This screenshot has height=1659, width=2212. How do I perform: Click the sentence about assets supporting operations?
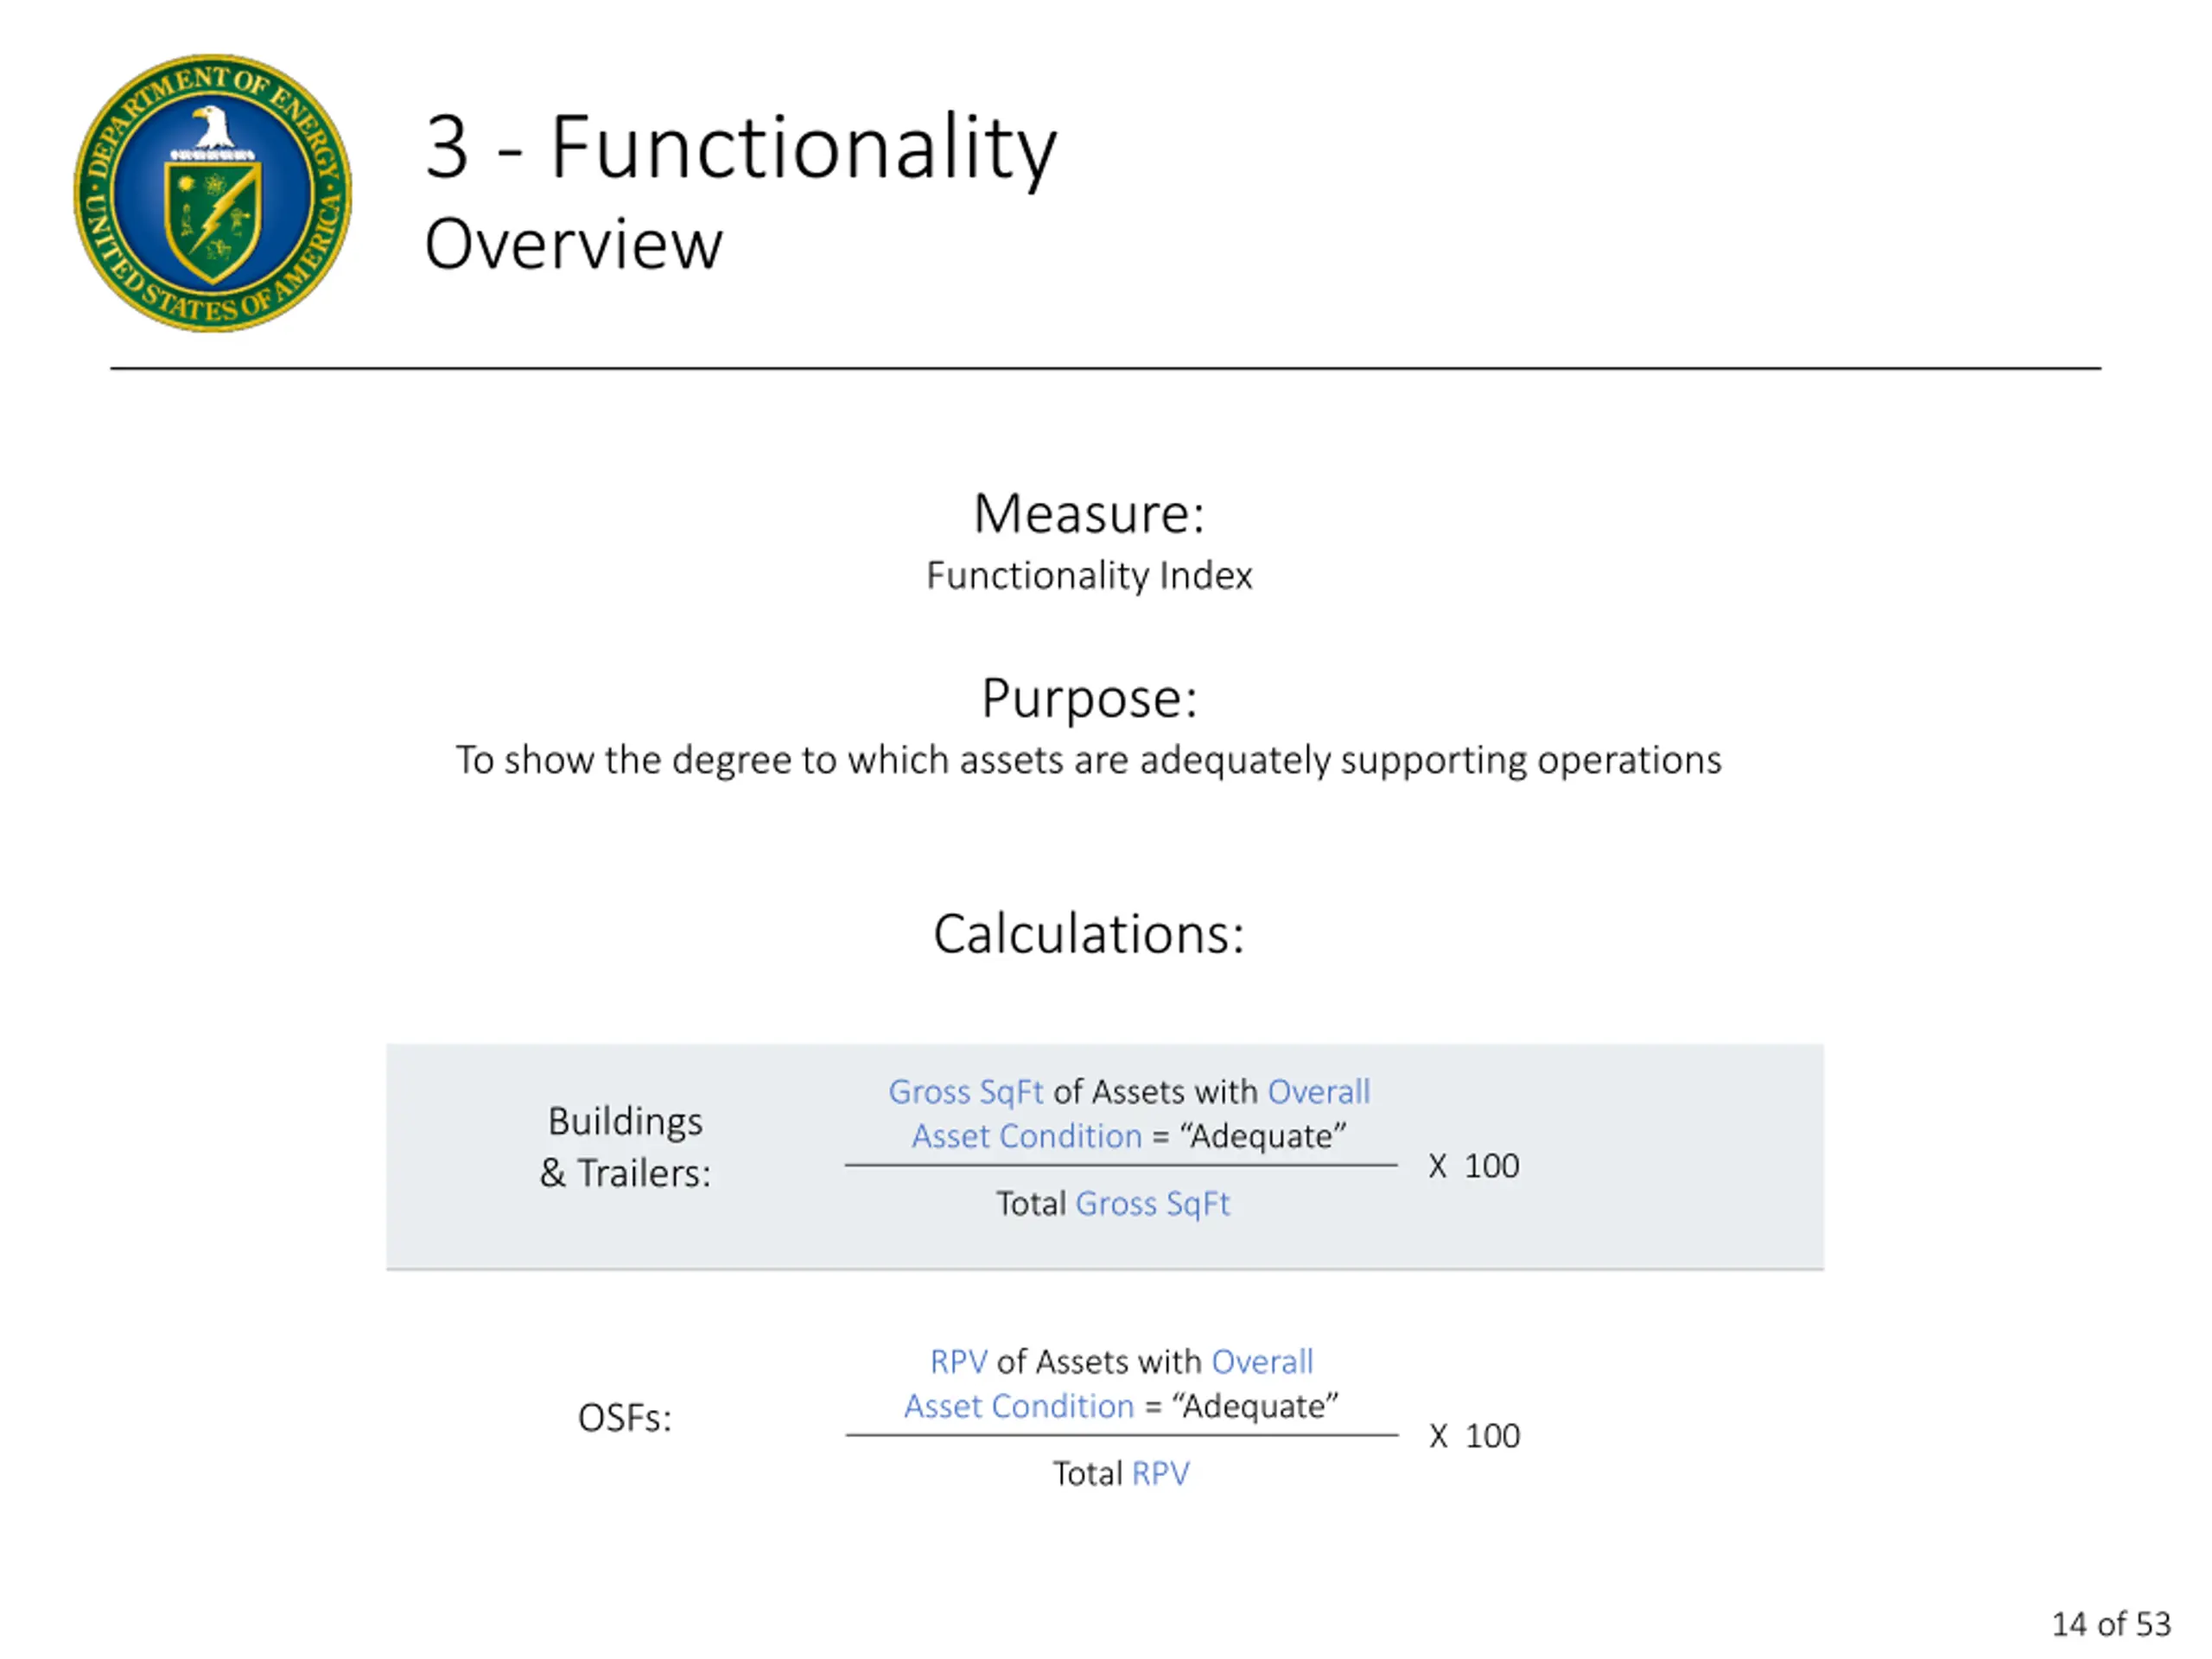pyautogui.click(x=1089, y=761)
